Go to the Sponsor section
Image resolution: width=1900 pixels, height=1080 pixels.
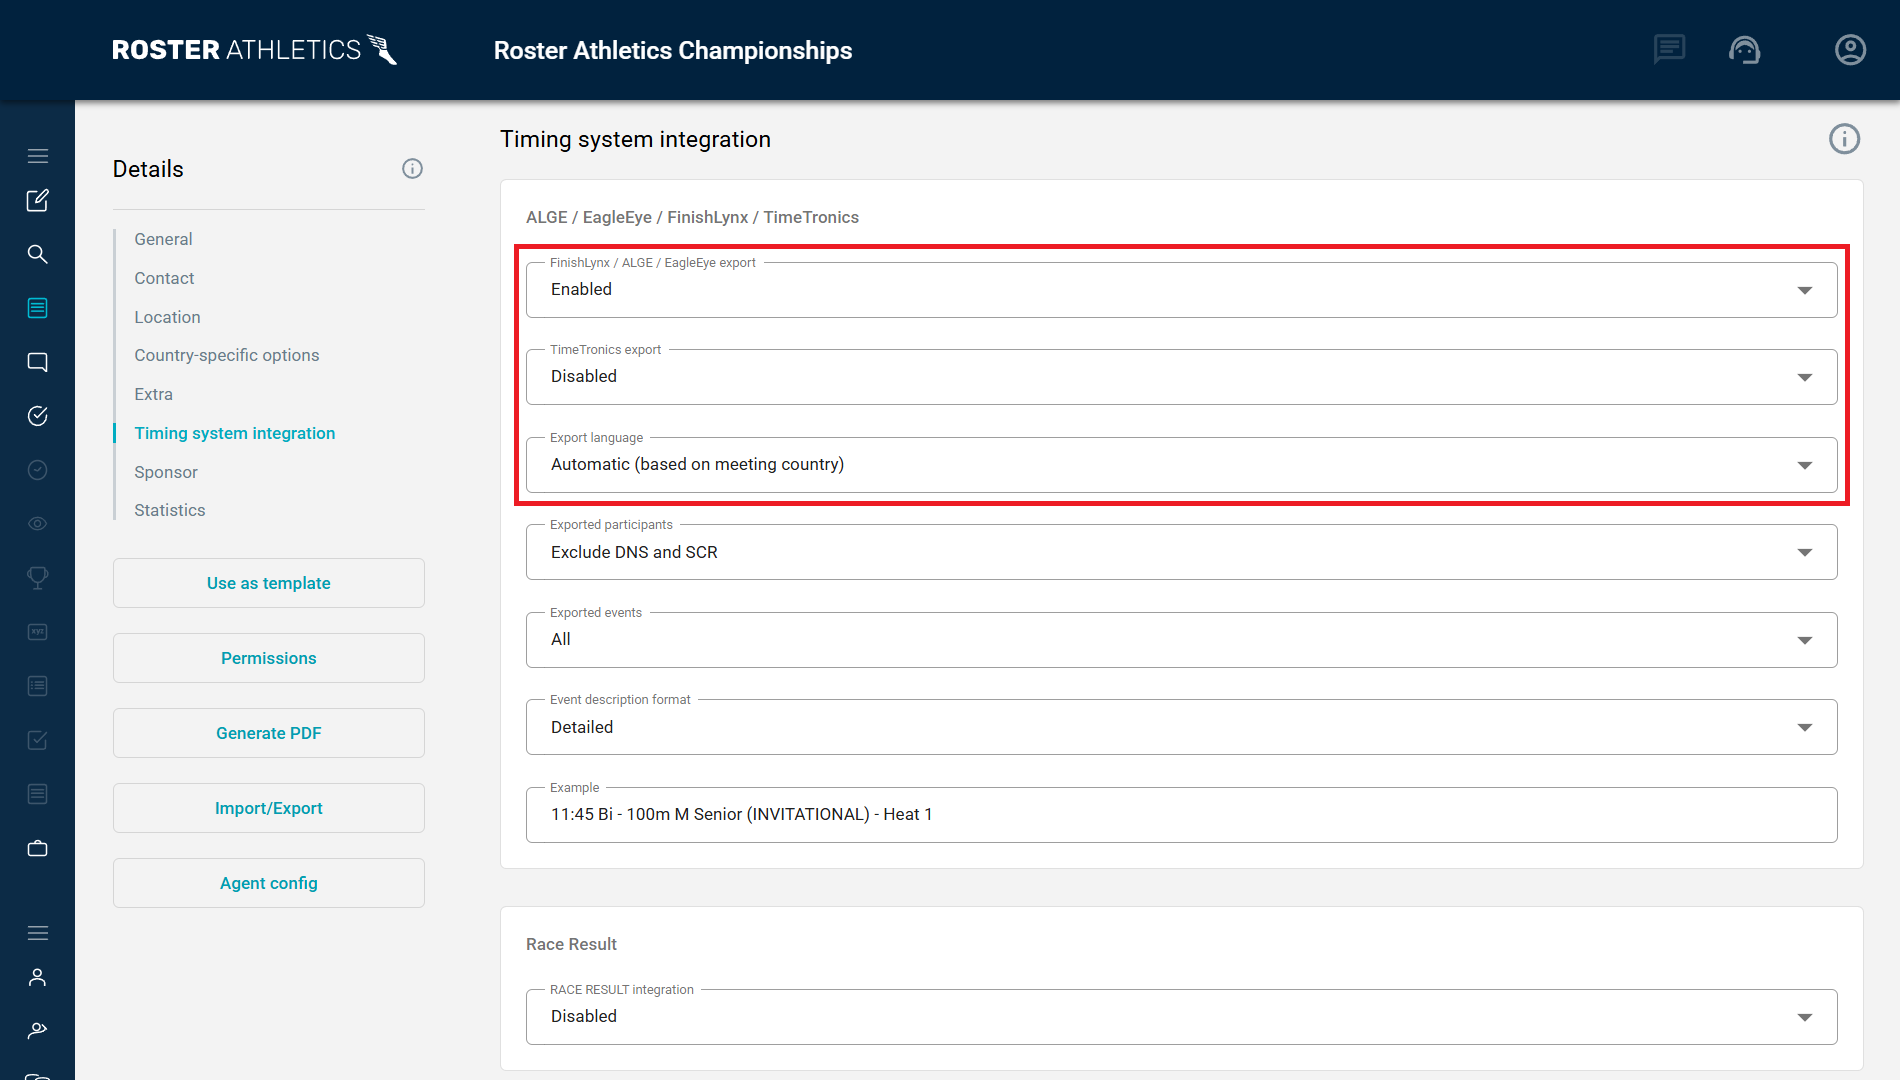(165, 472)
